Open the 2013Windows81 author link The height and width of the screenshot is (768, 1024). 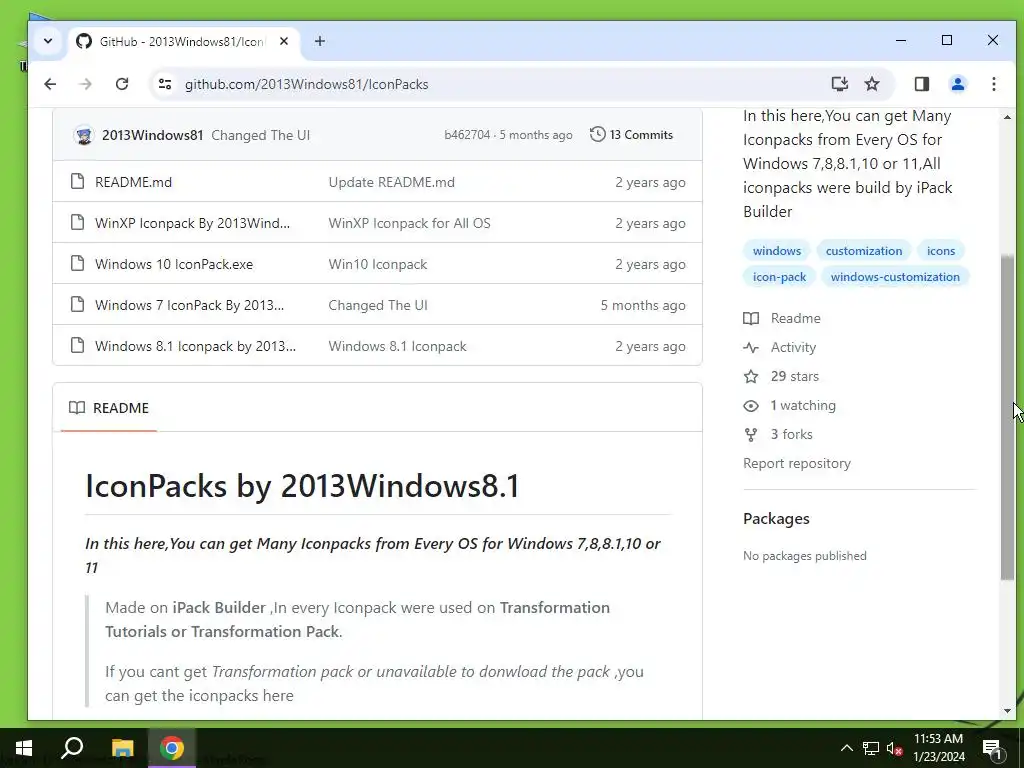pos(152,135)
